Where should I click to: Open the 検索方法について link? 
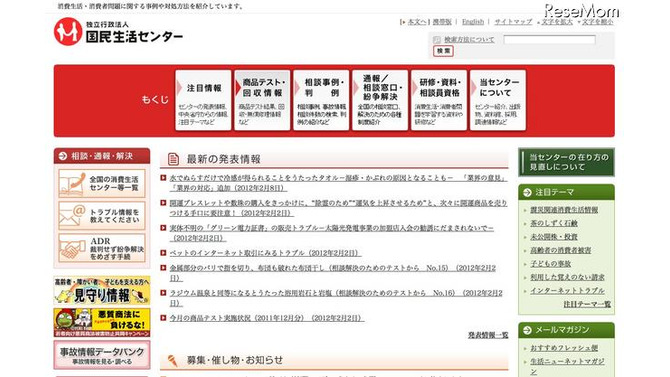(469, 40)
